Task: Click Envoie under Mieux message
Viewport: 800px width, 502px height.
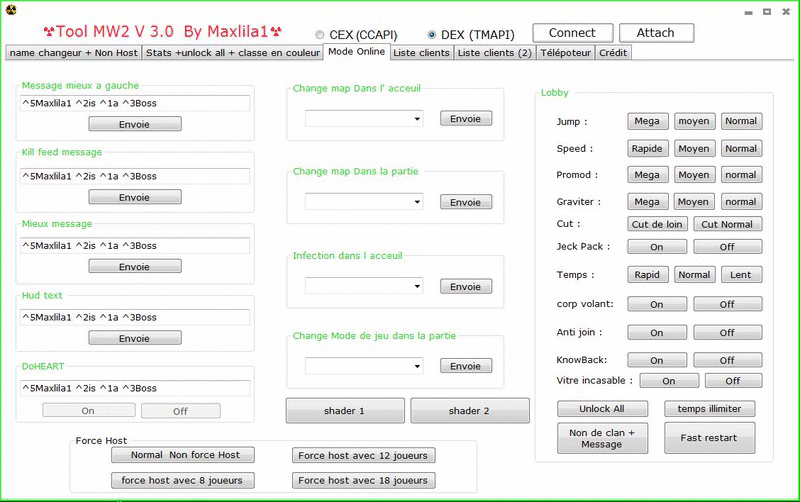Action: pos(135,266)
